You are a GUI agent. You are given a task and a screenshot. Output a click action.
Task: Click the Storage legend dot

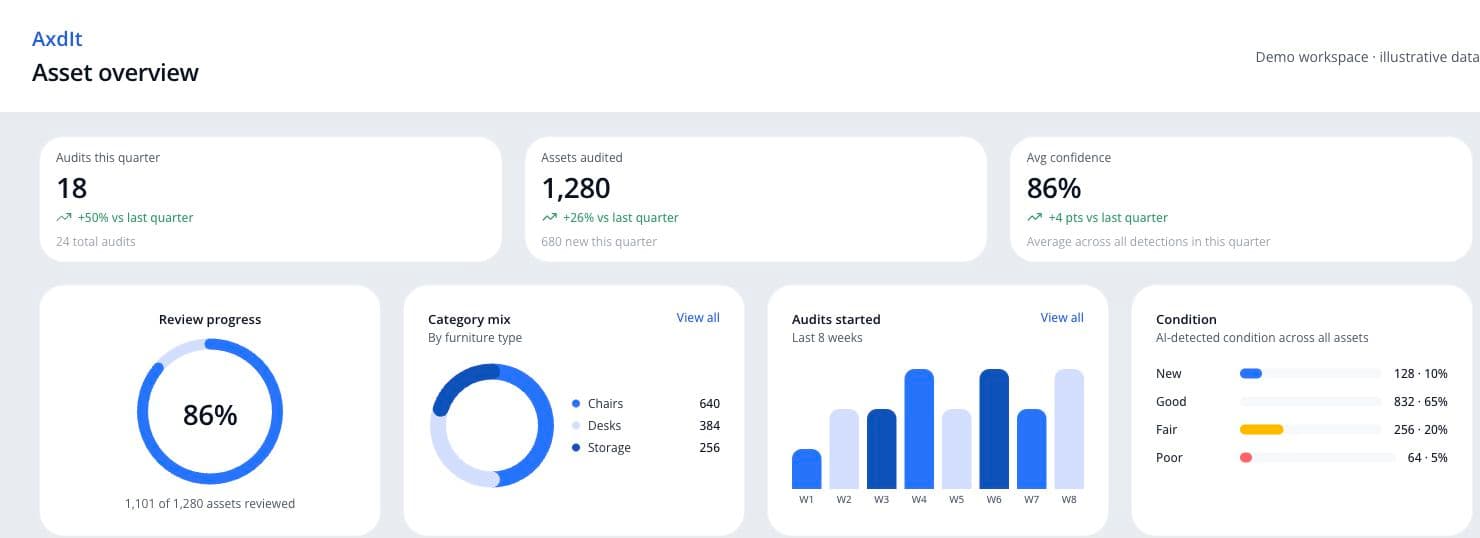[x=576, y=448]
